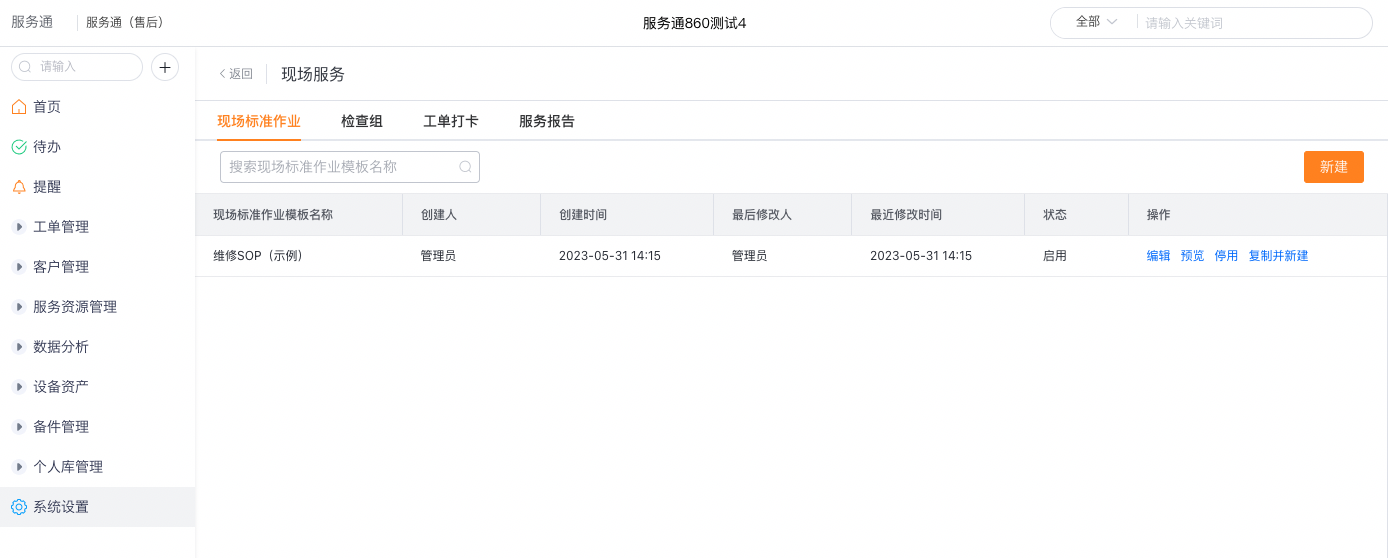The image size is (1388, 558).
Task: Open 系统设置 in the sidebar
Action: [98, 507]
